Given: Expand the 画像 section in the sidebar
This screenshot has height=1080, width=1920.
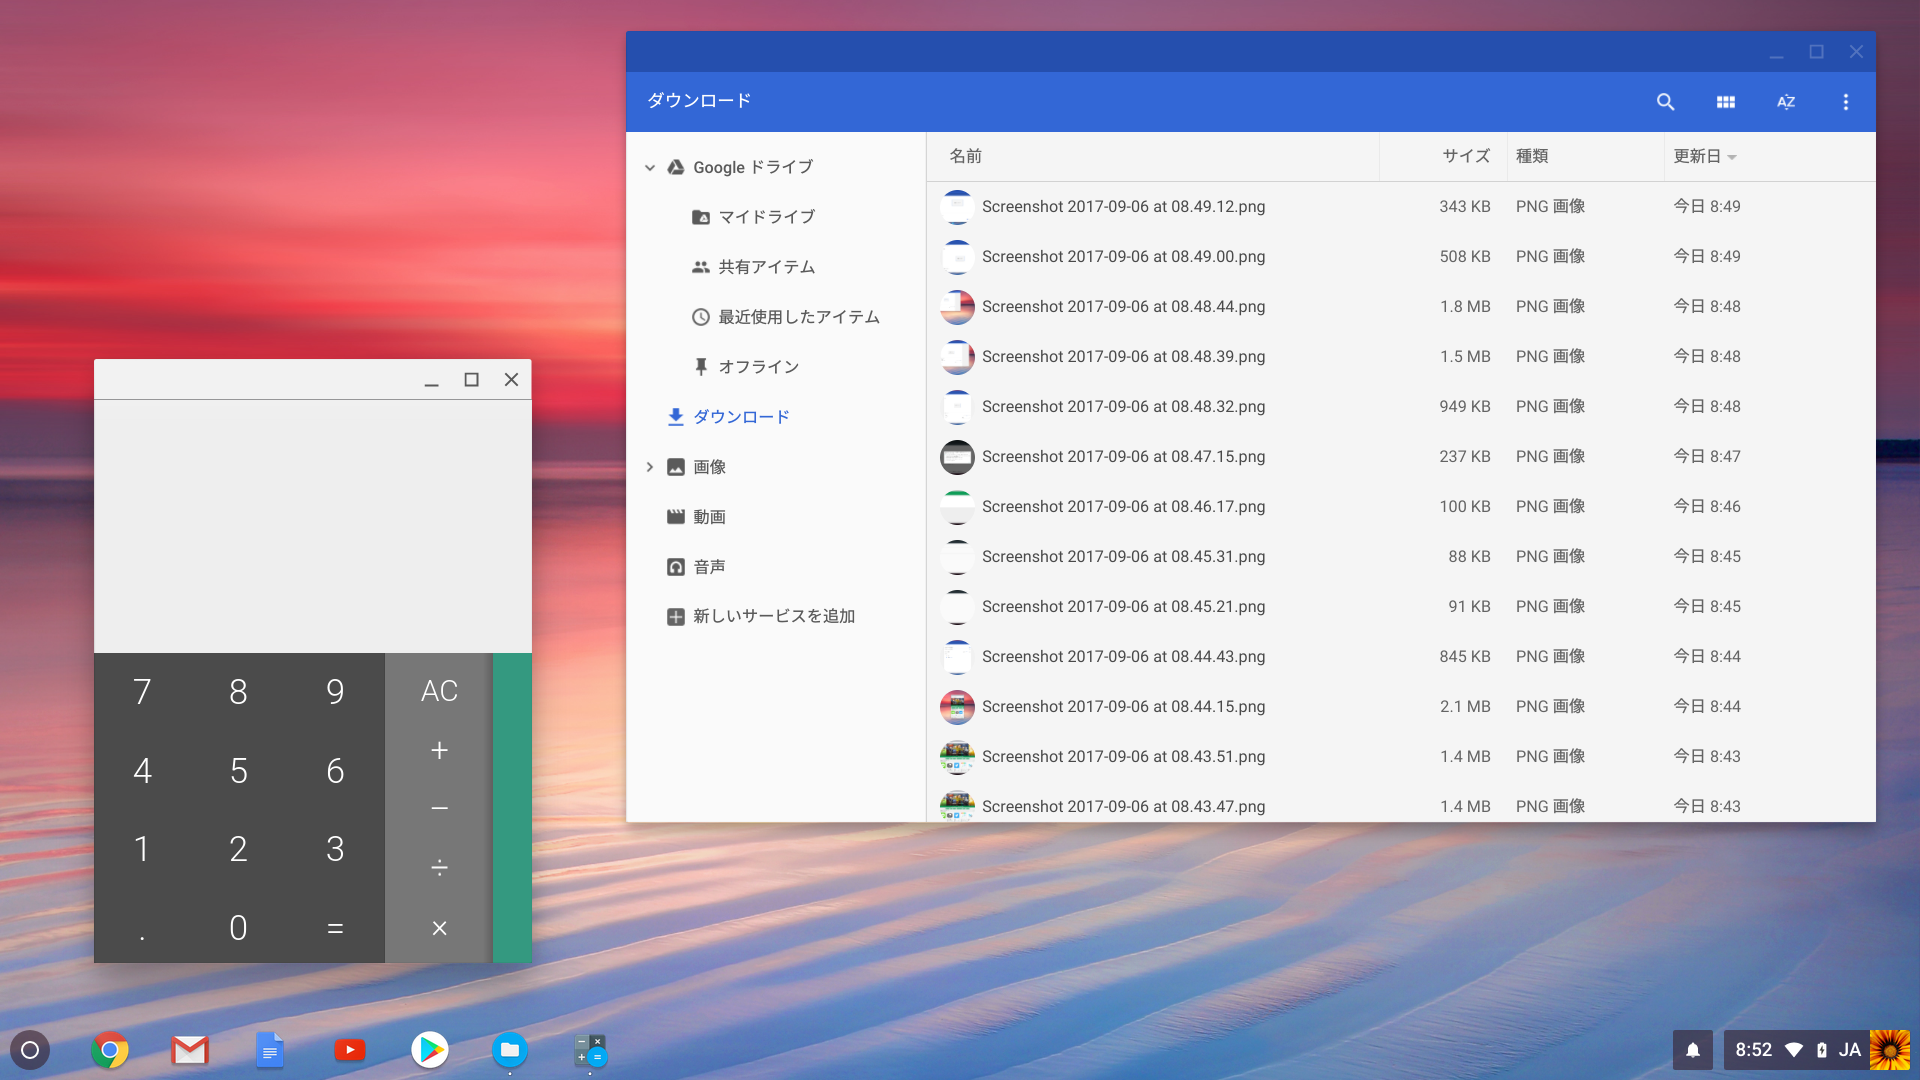Looking at the screenshot, I should (x=651, y=466).
